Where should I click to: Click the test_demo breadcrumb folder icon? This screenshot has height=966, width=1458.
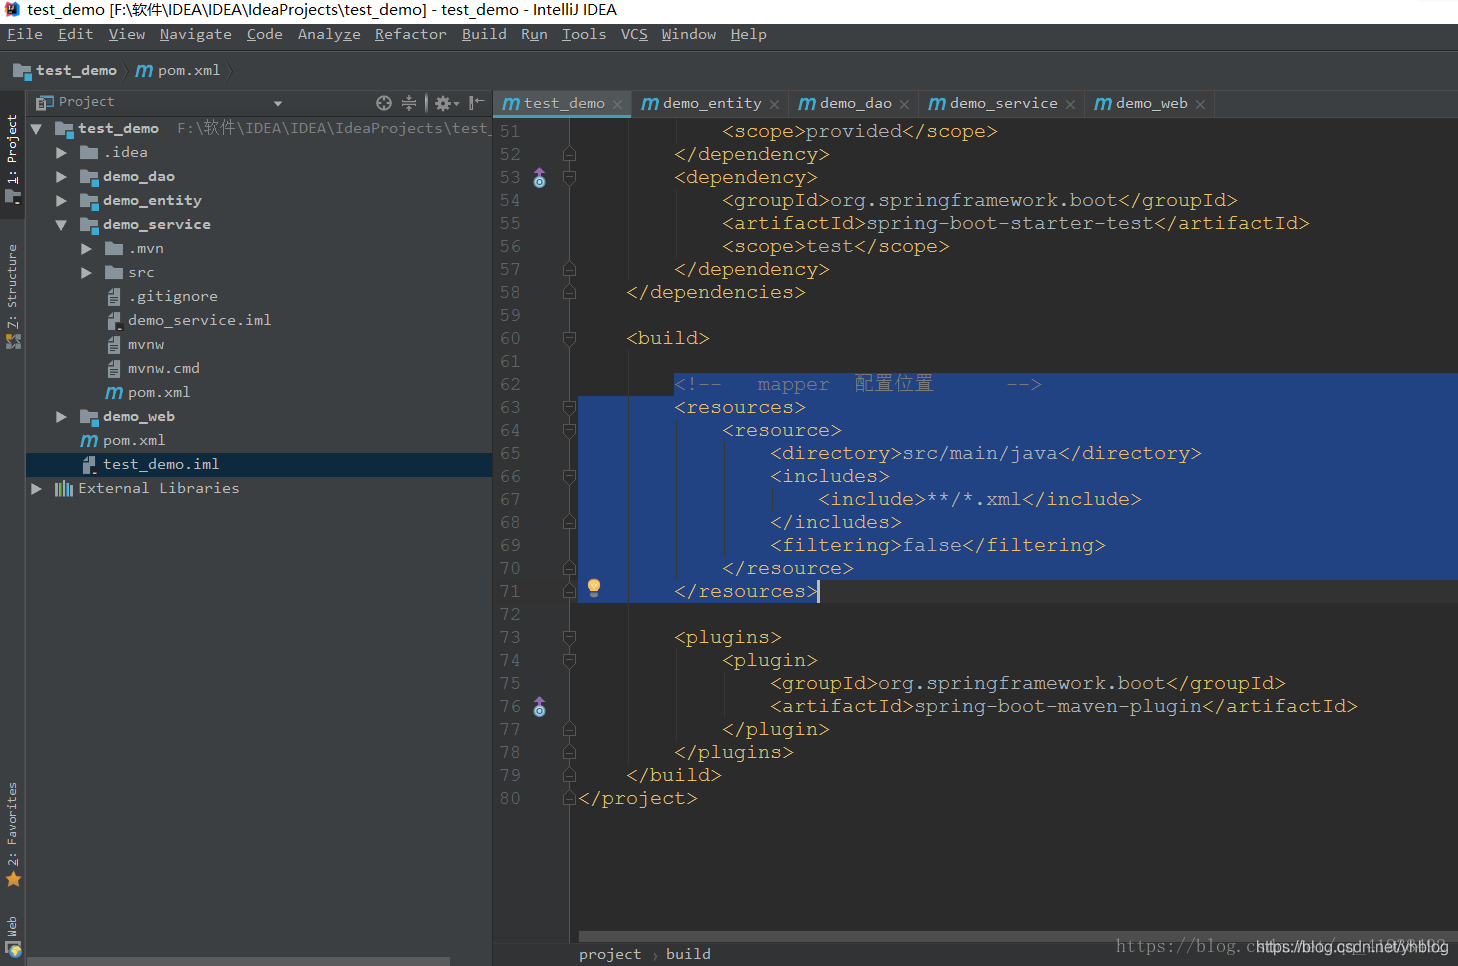point(22,71)
